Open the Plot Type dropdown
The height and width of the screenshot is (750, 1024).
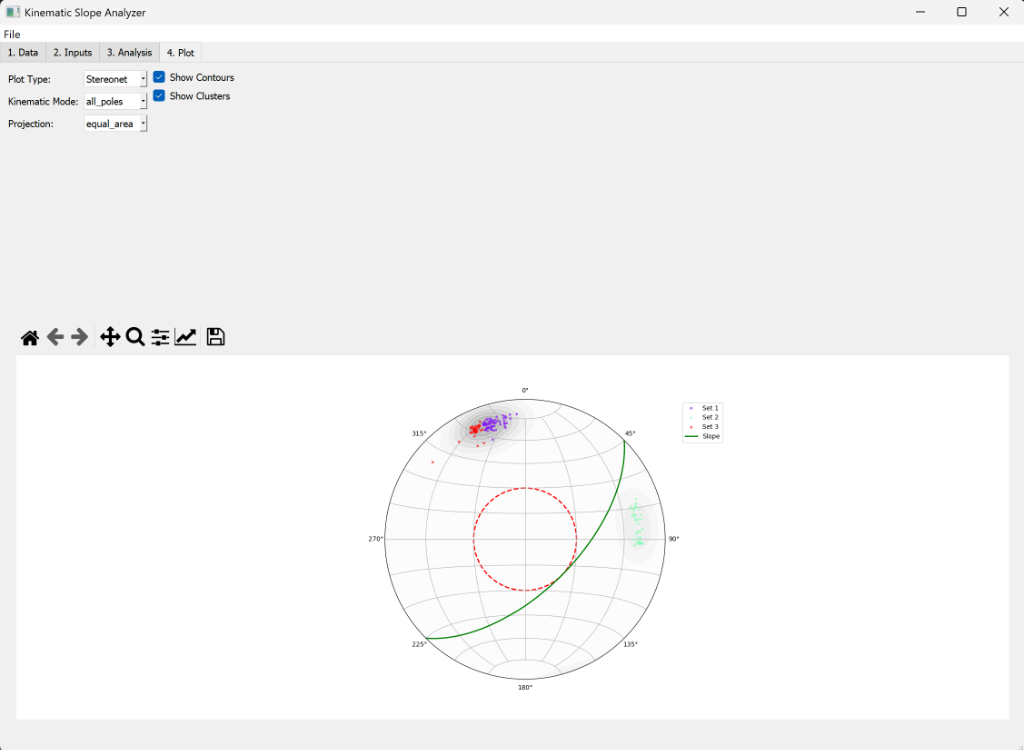(115, 79)
